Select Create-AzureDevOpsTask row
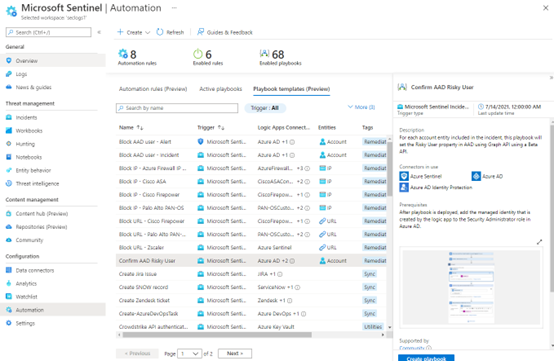Image resolution: width=554 pixels, height=361 pixels. (252, 314)
